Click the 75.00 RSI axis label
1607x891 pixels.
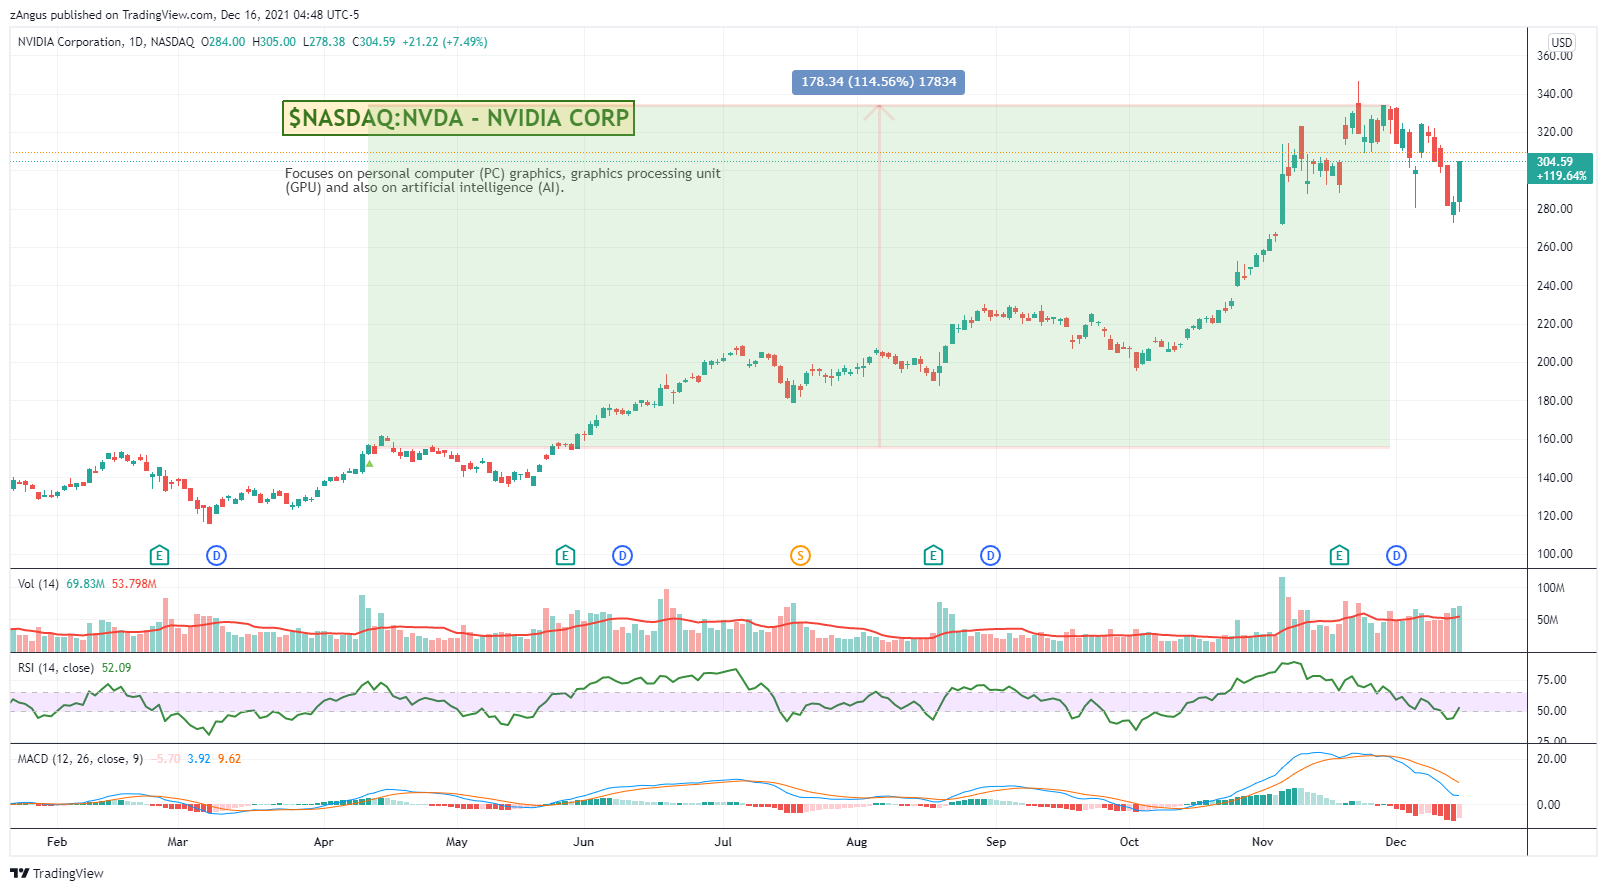(1552, 680)
